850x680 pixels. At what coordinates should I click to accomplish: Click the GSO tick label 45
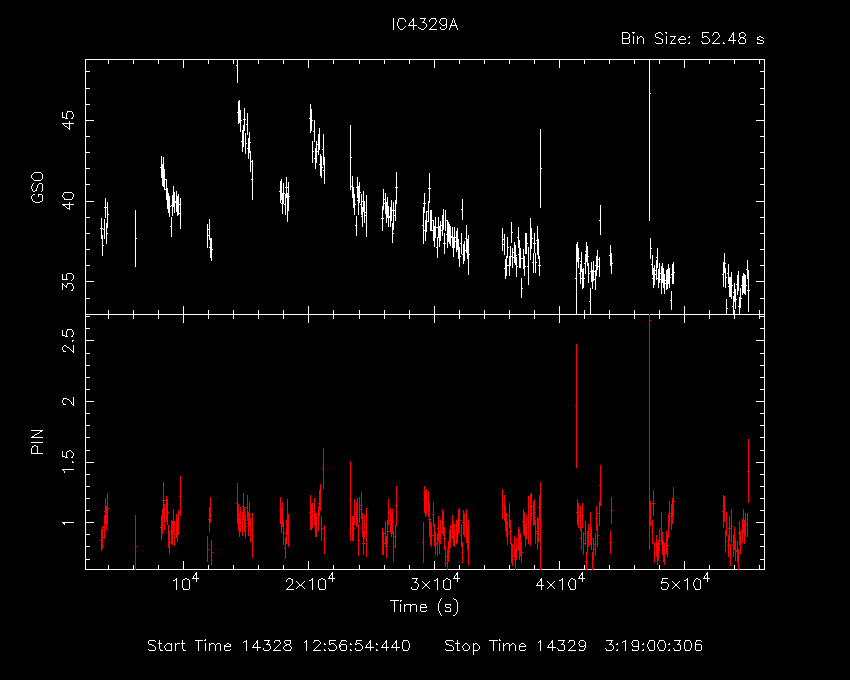click(x=69, y=120)
